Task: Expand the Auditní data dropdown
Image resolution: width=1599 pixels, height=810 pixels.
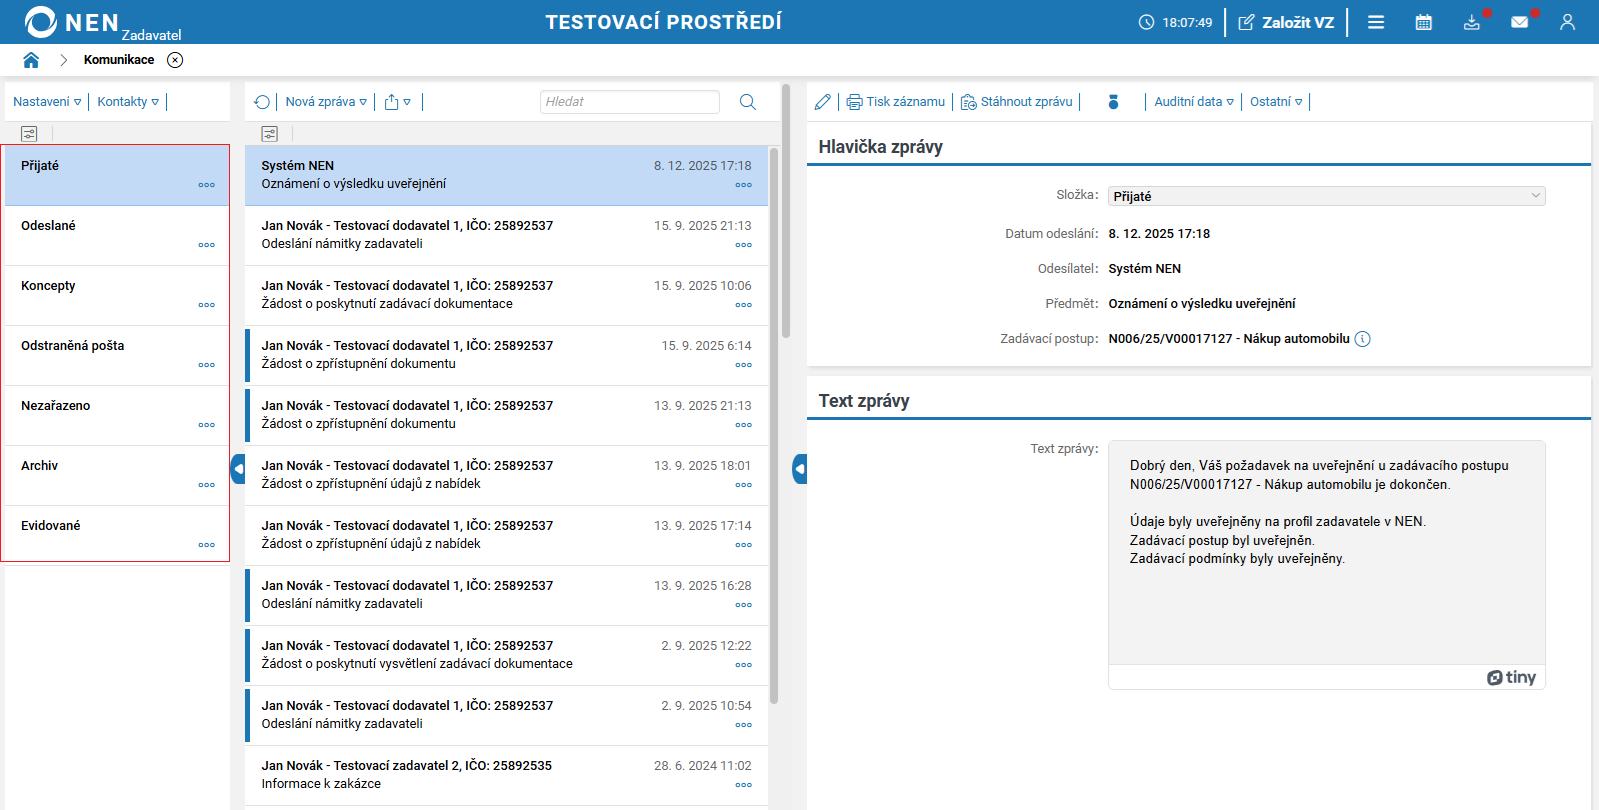Action: point(1194,102)
